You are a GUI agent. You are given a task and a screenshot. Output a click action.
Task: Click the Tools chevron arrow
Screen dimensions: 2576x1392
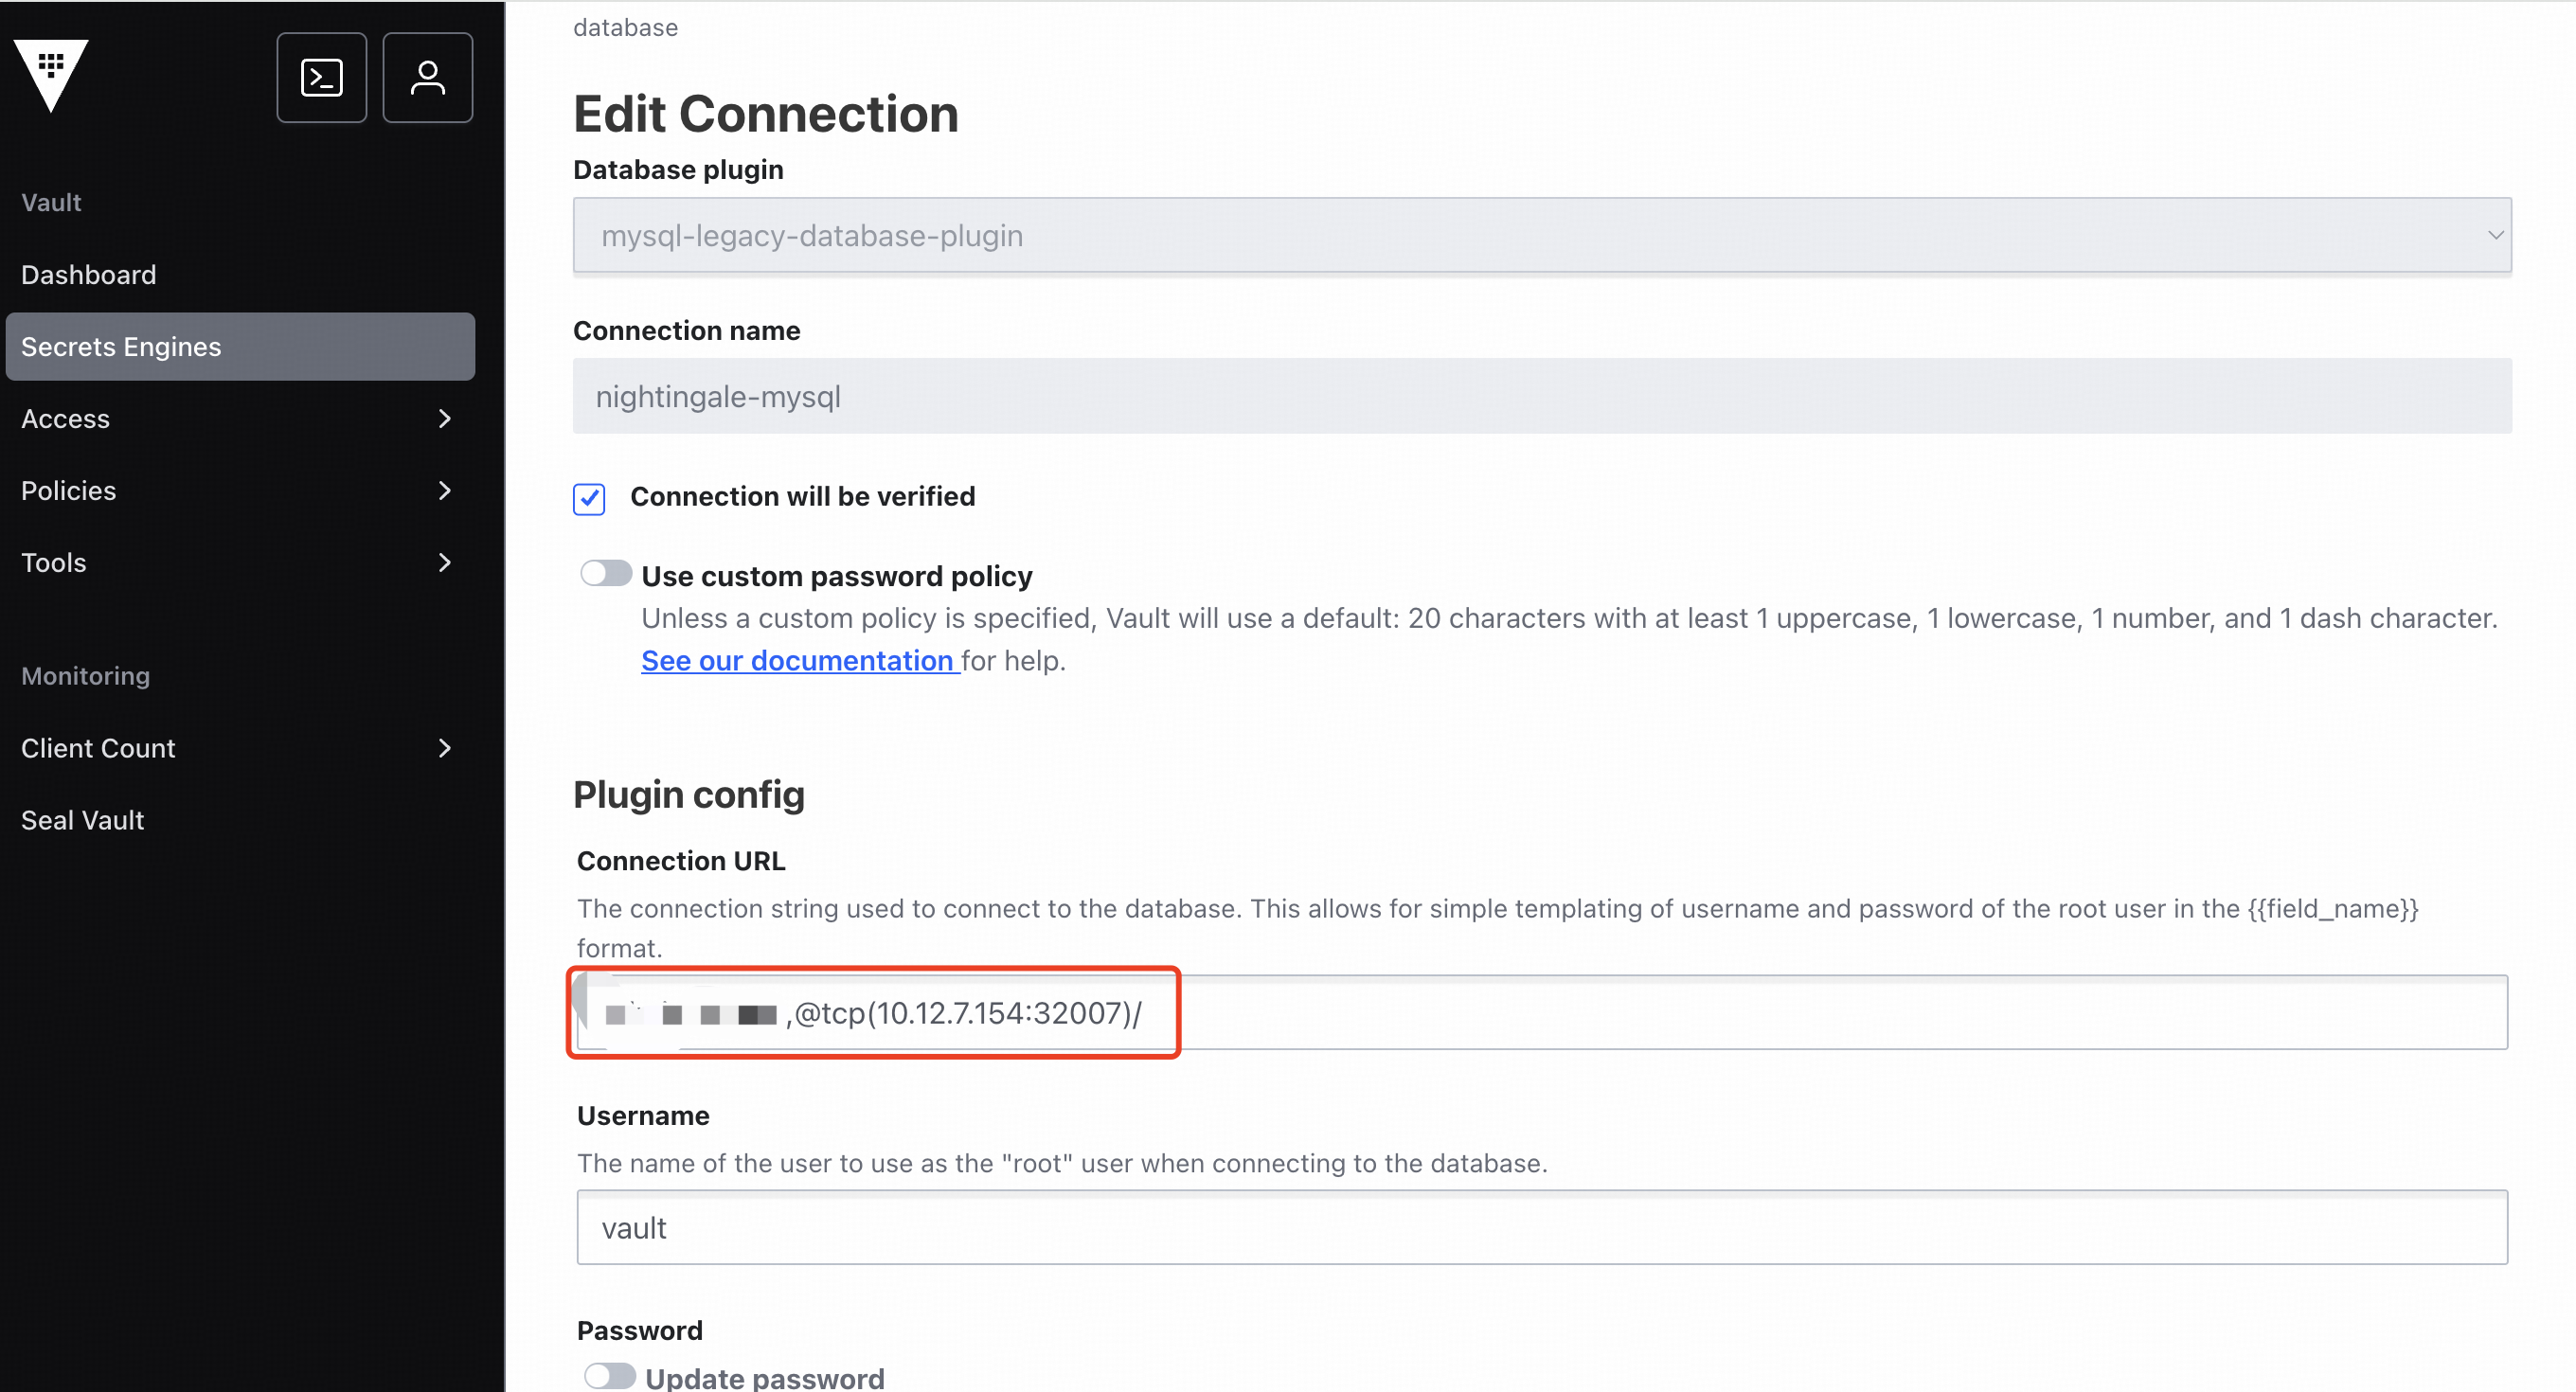click(x=445, y=562)
